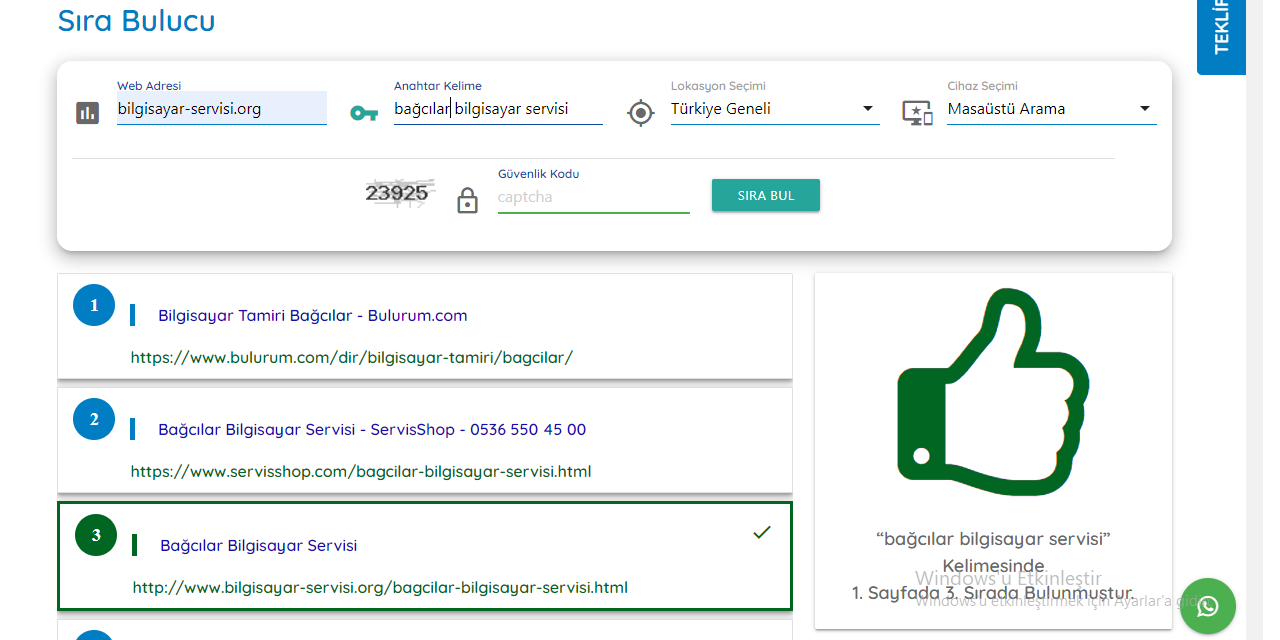This screenshot has height=640, width=1280.
Task: Click the location target icon
Action: pos(641,113)
